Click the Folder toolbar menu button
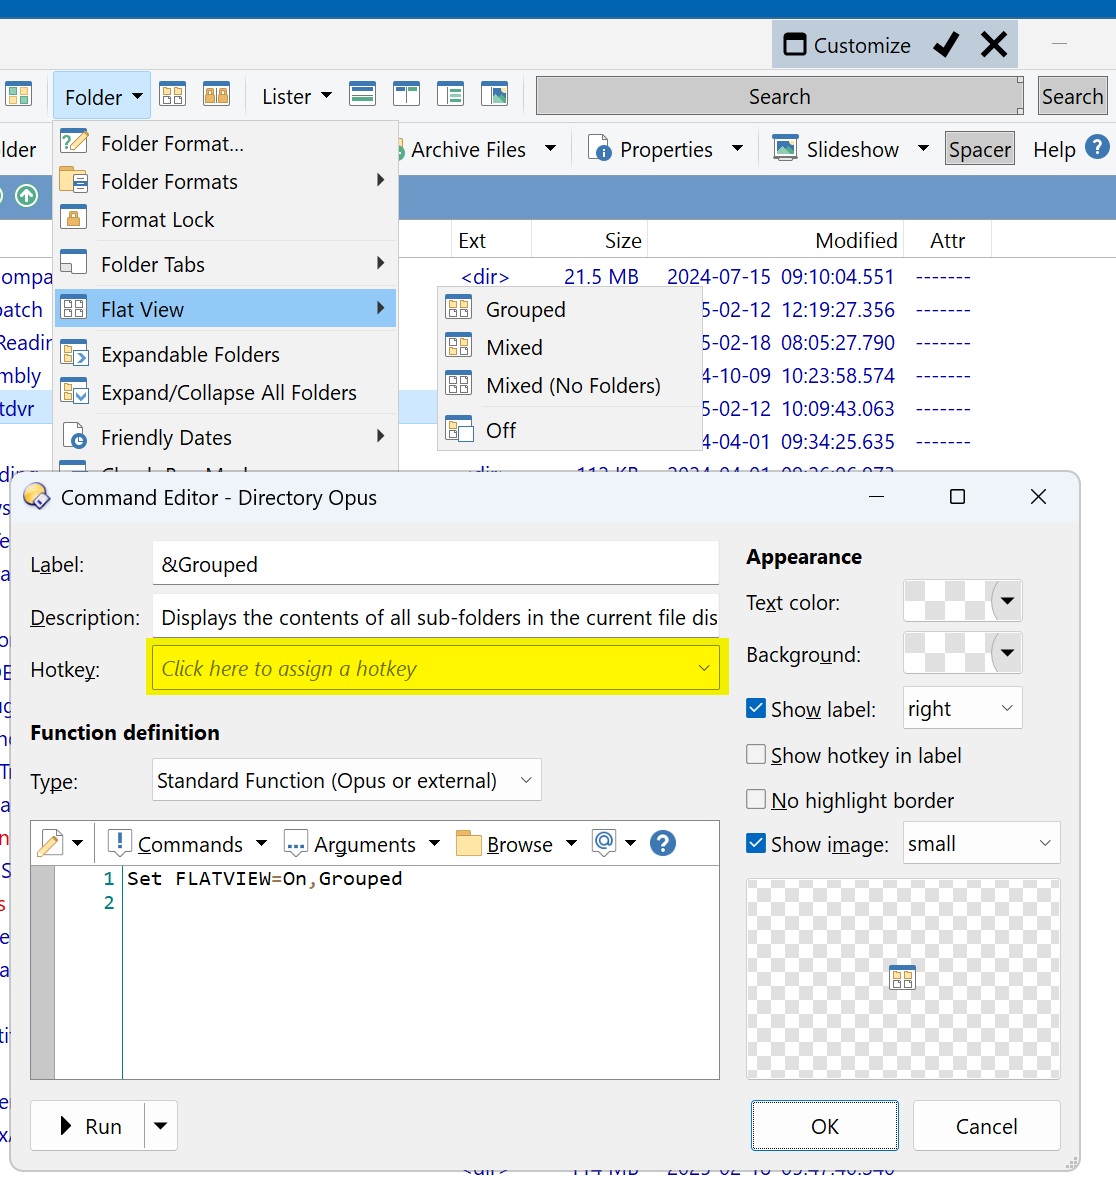Viewport: 1116px width, 1192px height. 102,96
